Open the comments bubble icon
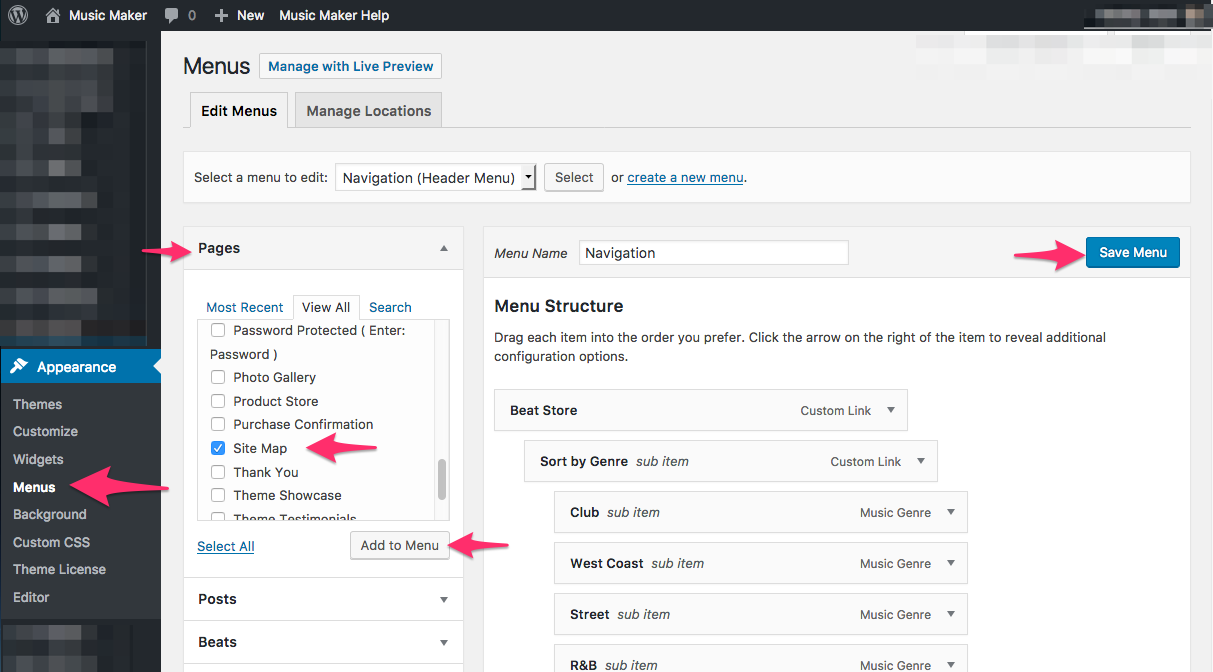 point(172,16)
